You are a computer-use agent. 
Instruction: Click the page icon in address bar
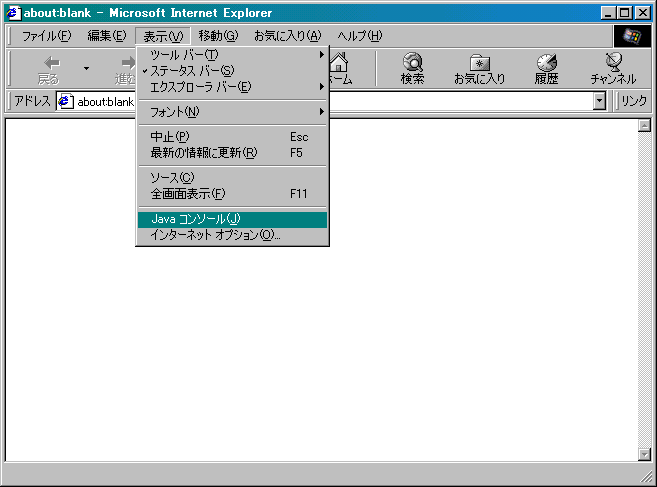click(65, 101)
